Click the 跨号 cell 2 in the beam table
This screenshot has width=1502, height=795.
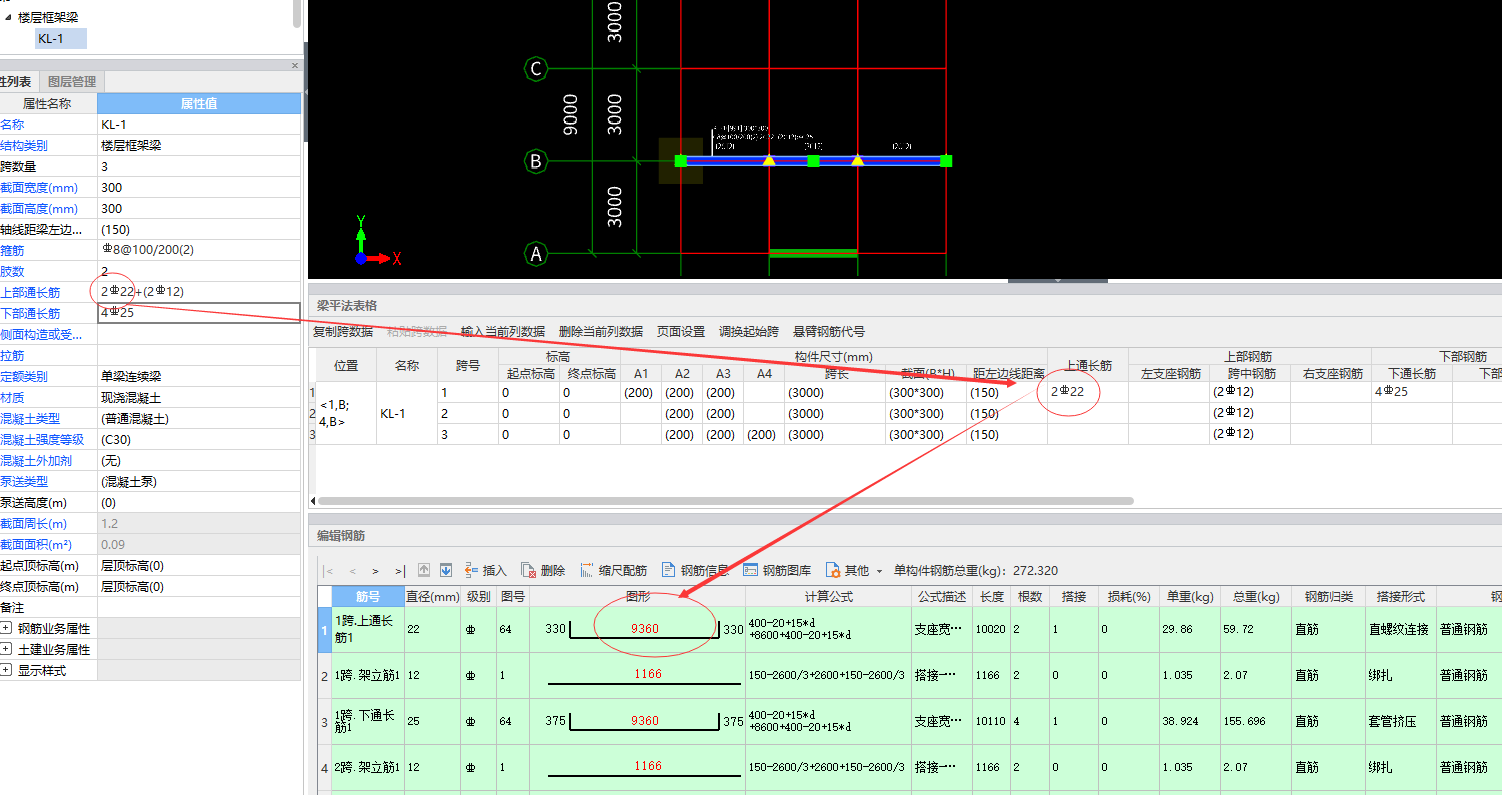click(x=468, y=413)
